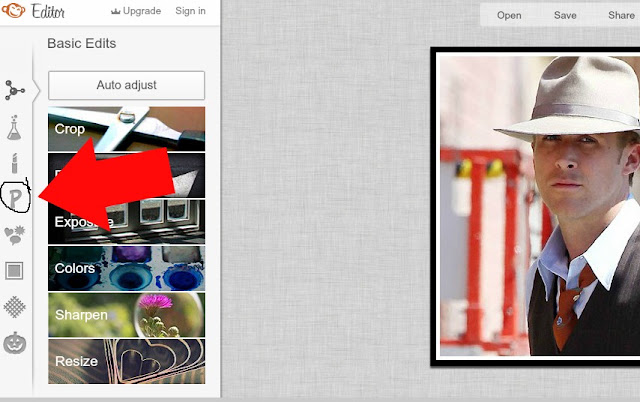Click Save in top toolbar
The height and width of the screenshot is (402, 640).
[x=565, y=16]
